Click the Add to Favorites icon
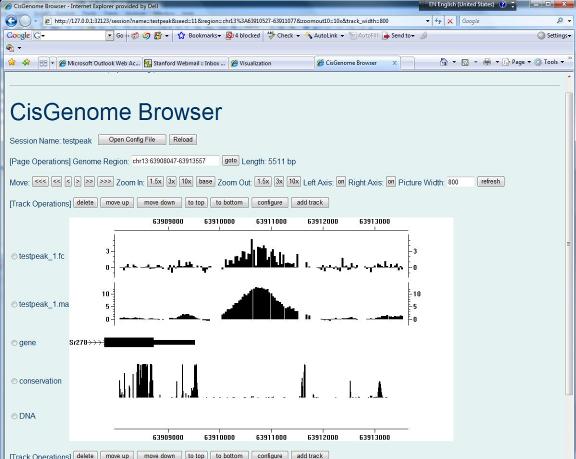Viewport: 576px width, 459px height. click(26, 62)
